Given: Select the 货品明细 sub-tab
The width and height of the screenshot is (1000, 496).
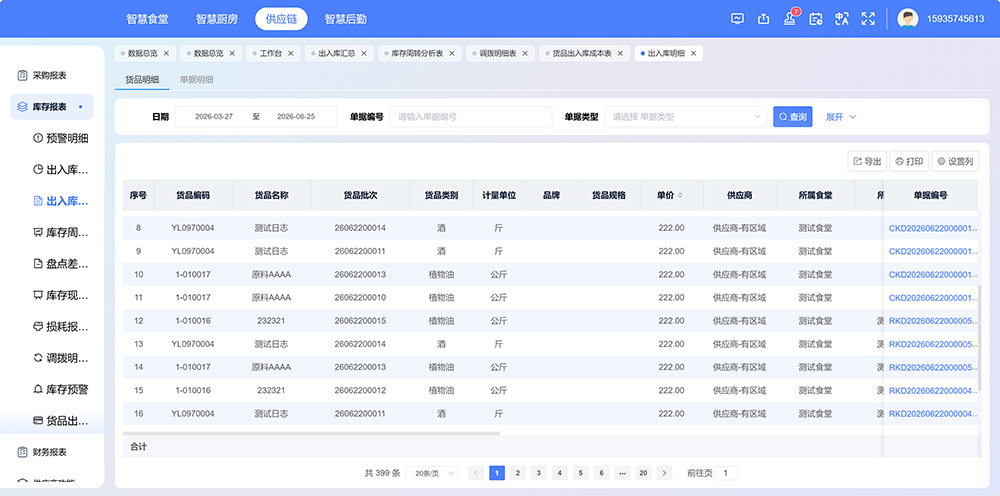Looking at the screenshot, I should pos(142,80).
